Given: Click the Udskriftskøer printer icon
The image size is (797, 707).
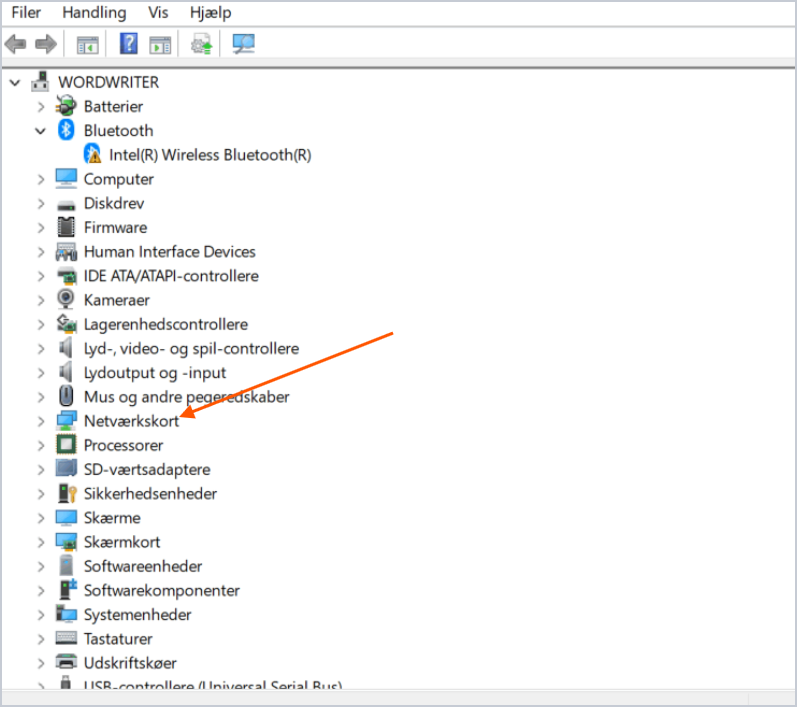Looking at the screenshot, I should [66, 662].
